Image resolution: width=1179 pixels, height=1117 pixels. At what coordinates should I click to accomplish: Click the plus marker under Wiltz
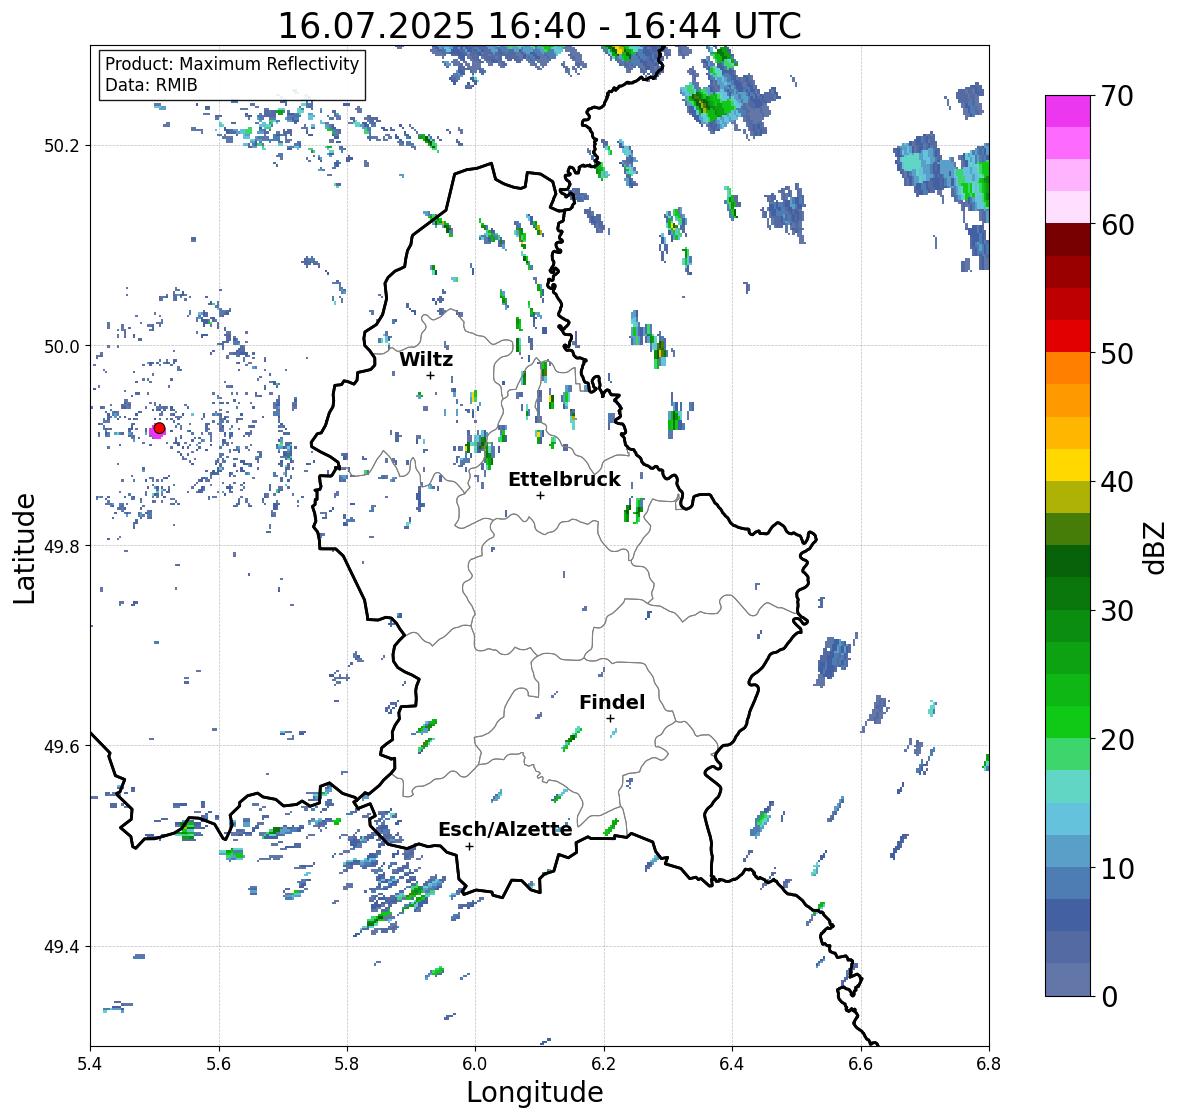coord(430,375)
